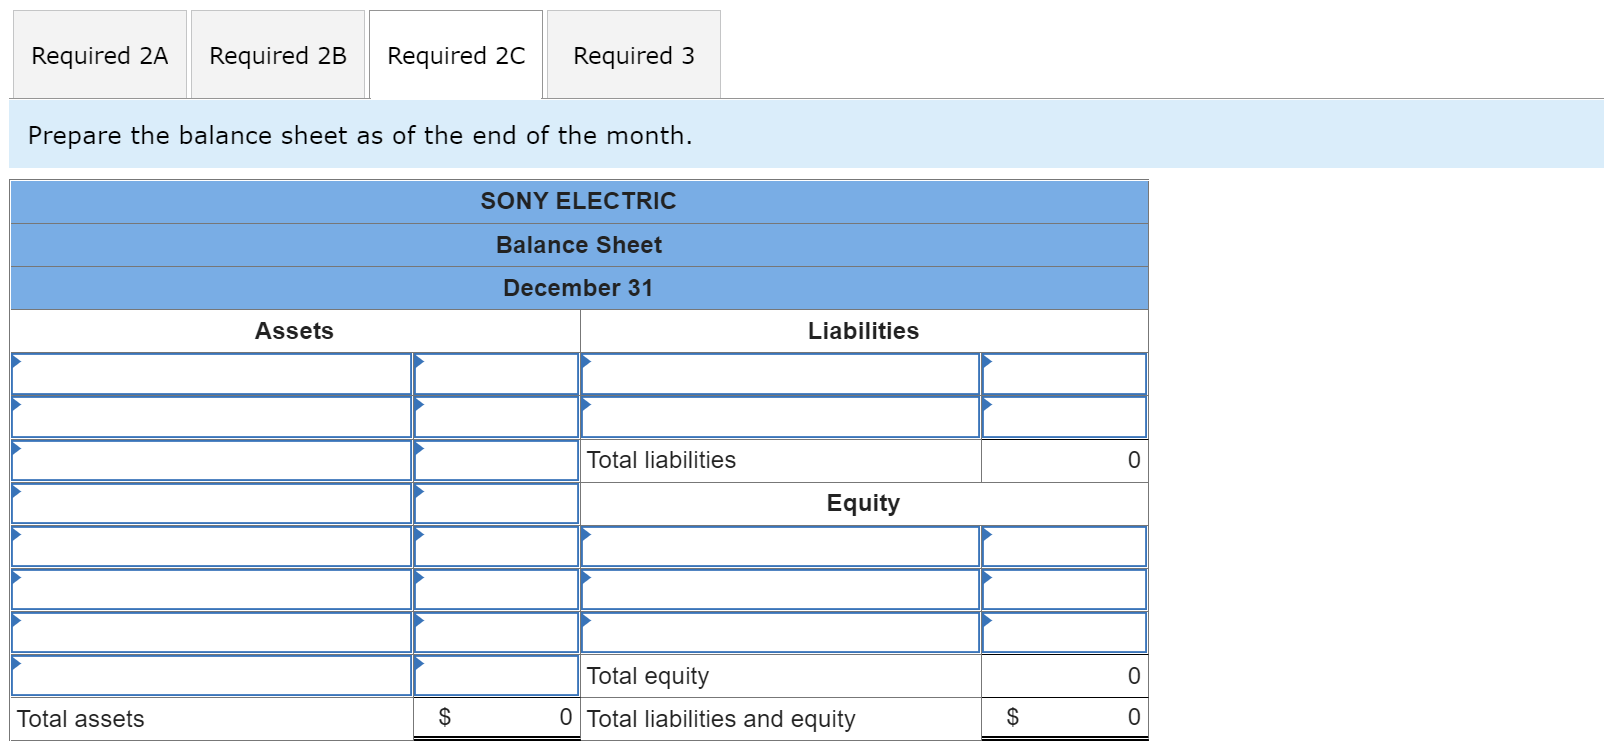This screenshot has height=751, width=1615.
Task: Open the Required 3 tab
Action: (x=632, y=55)
